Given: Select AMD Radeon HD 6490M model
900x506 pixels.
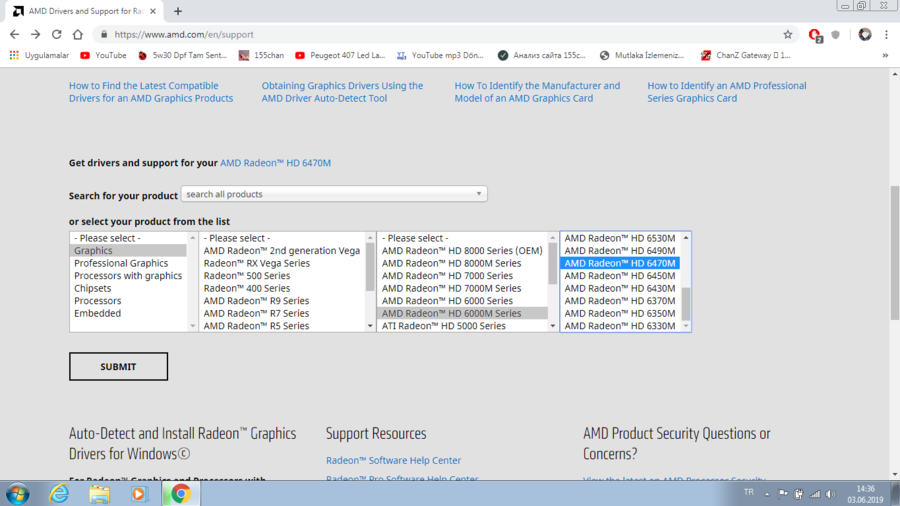Looking at the screenshot, I should [620, 251].
